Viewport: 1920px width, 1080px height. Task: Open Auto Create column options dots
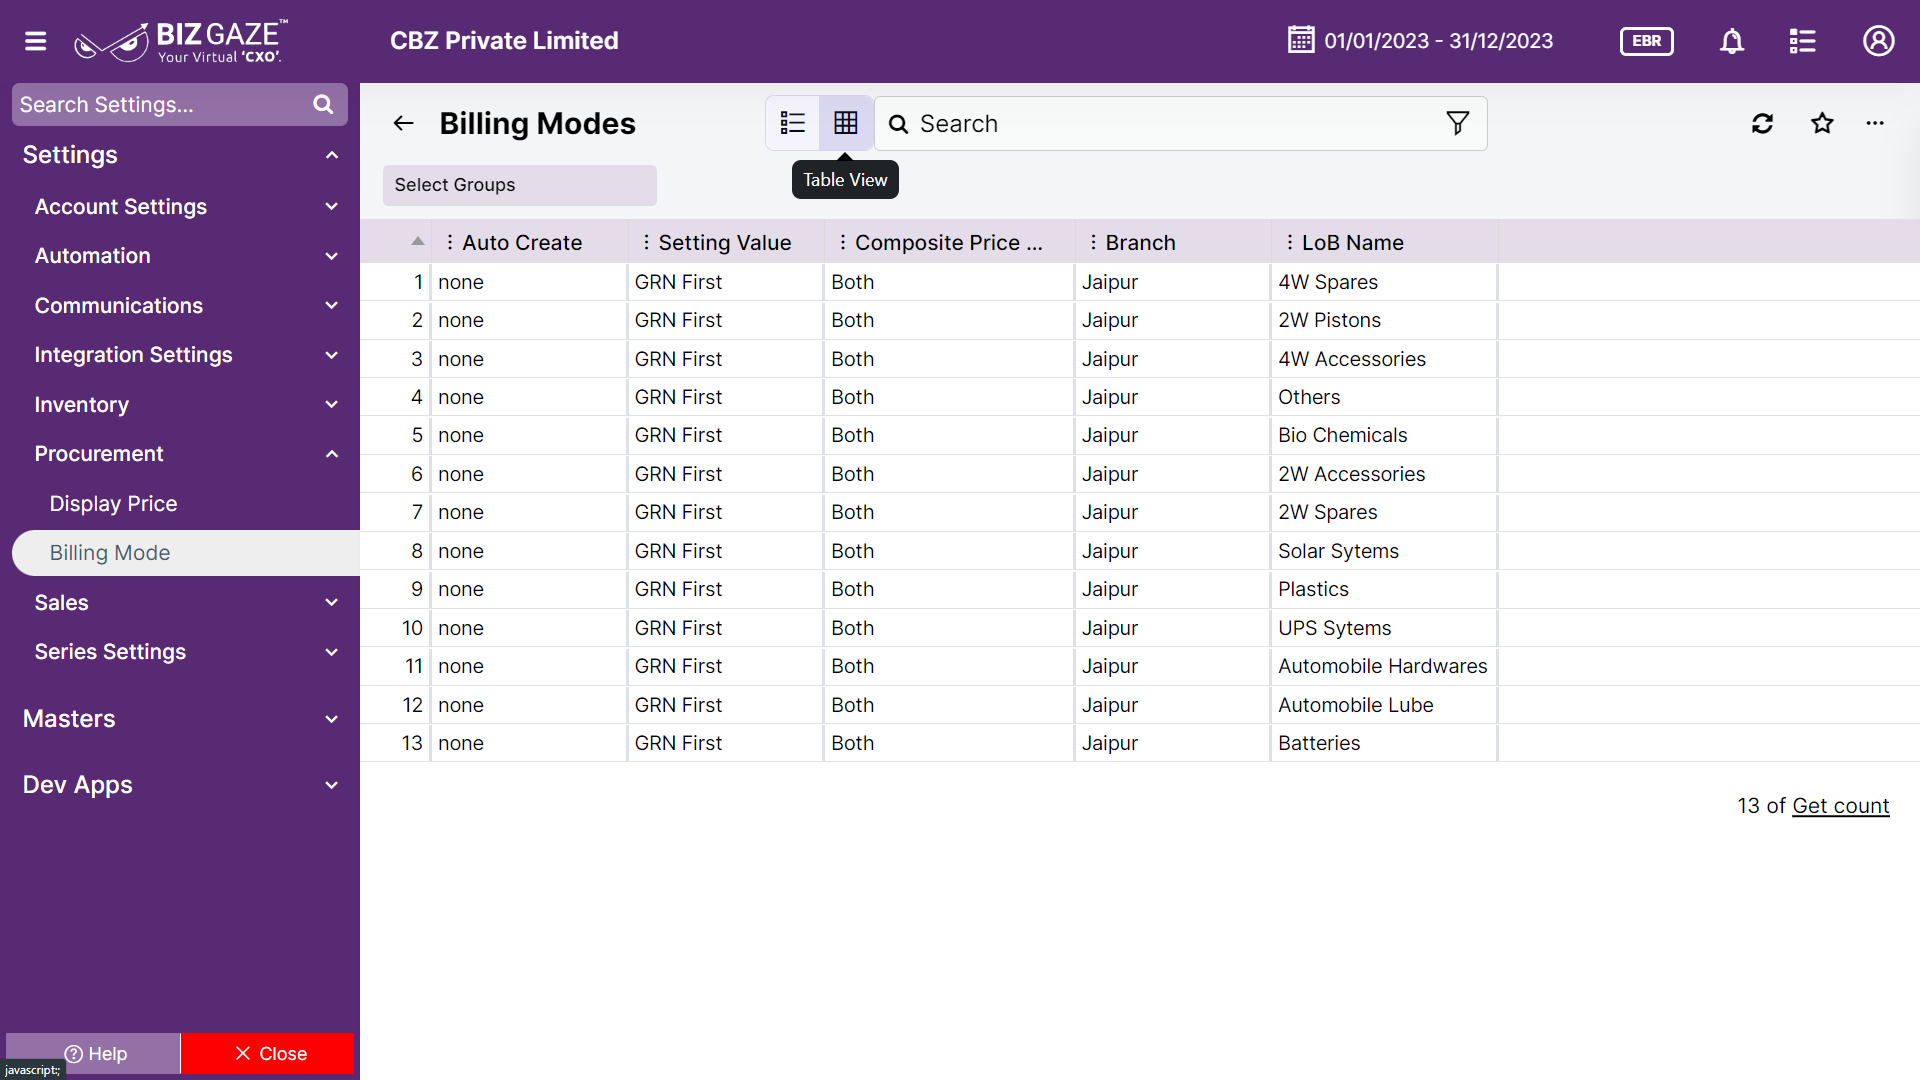450,242
